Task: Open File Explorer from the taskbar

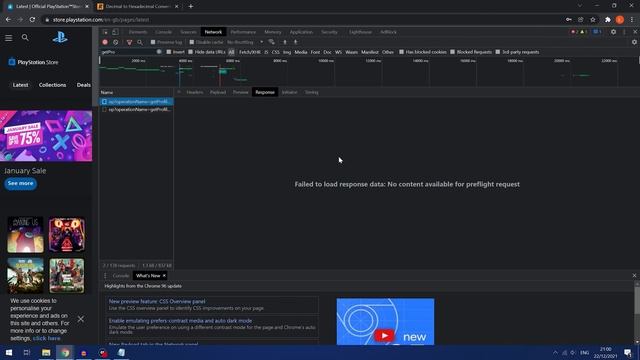Action: coord(46,353)
